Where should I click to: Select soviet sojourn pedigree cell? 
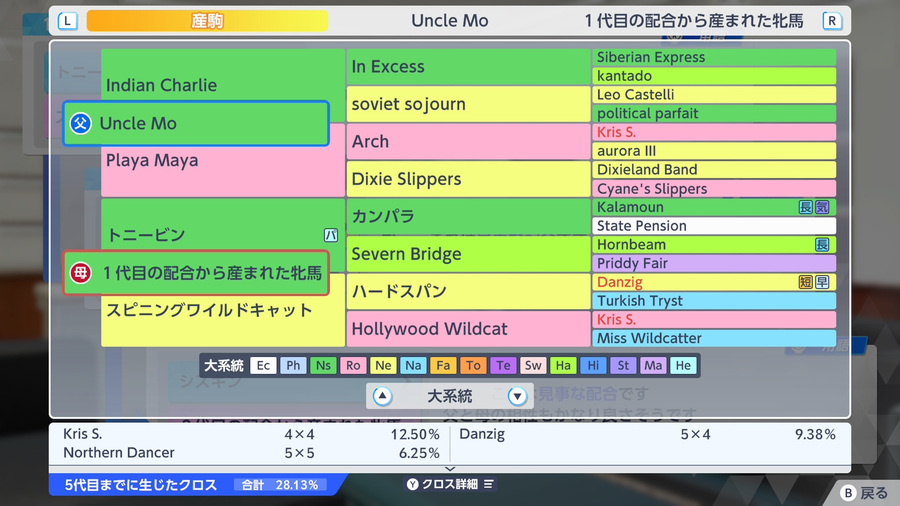[468, 104]
